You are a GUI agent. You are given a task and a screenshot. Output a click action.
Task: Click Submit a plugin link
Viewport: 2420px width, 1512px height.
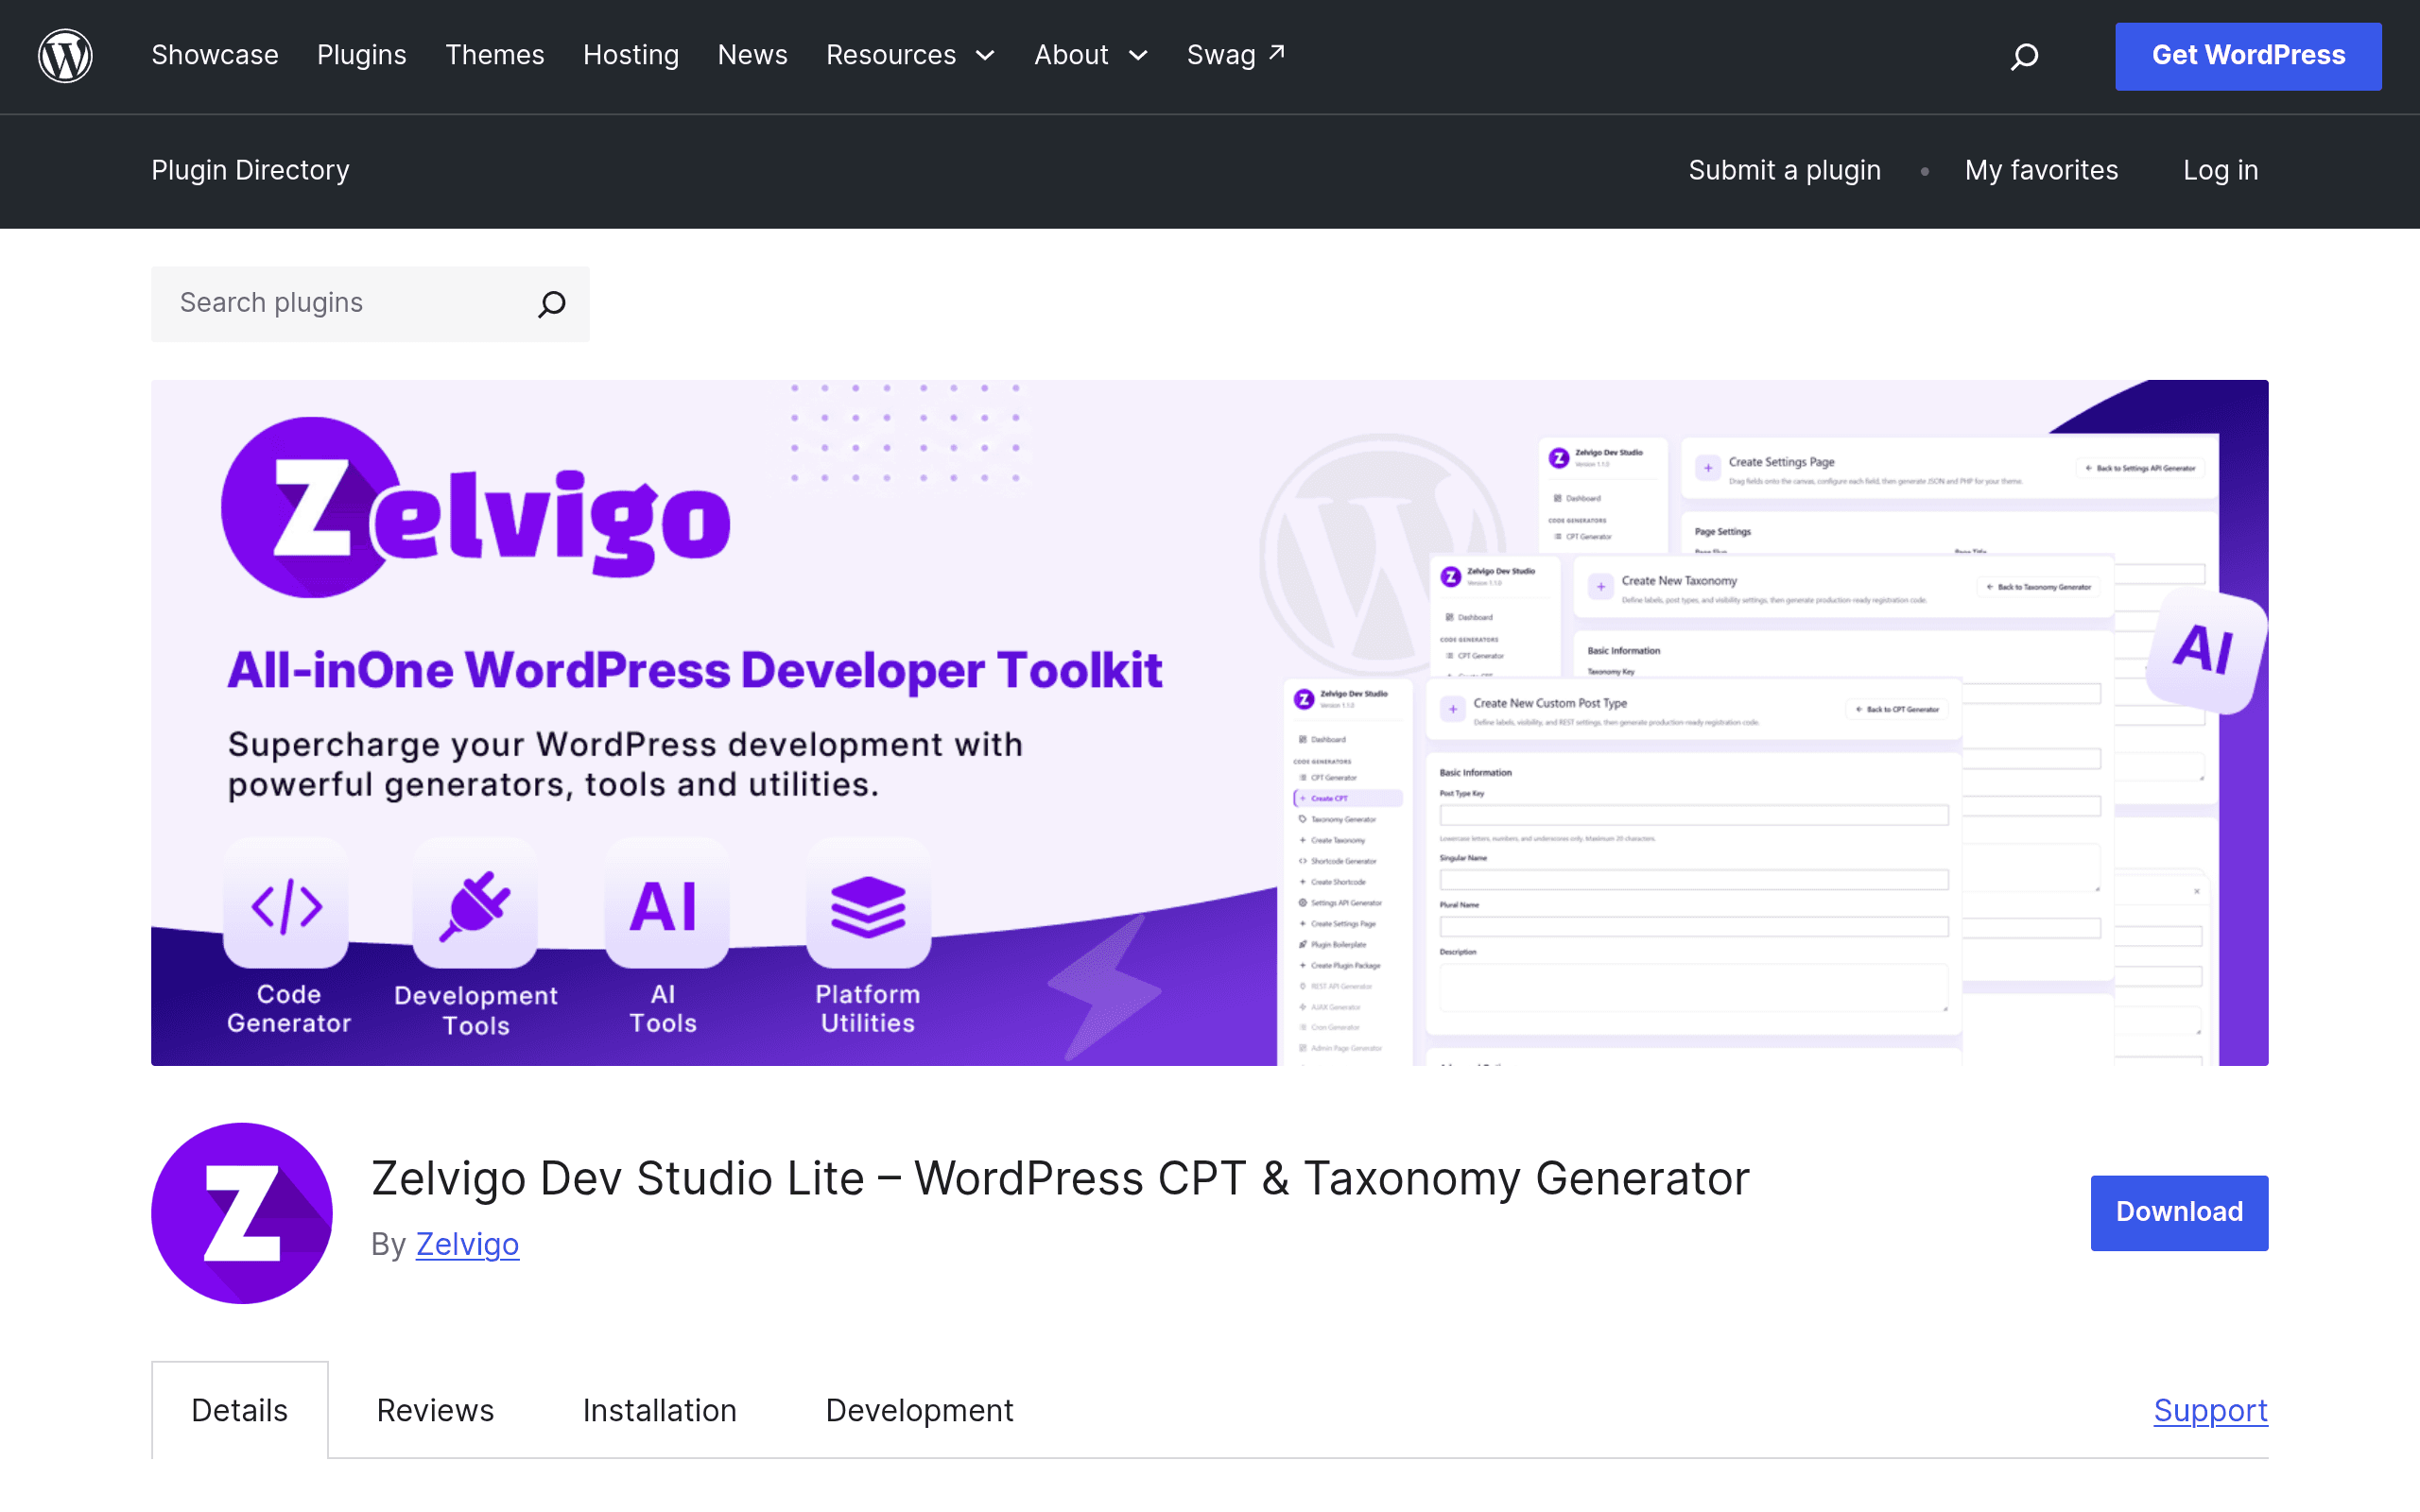tap(1784, 170)
